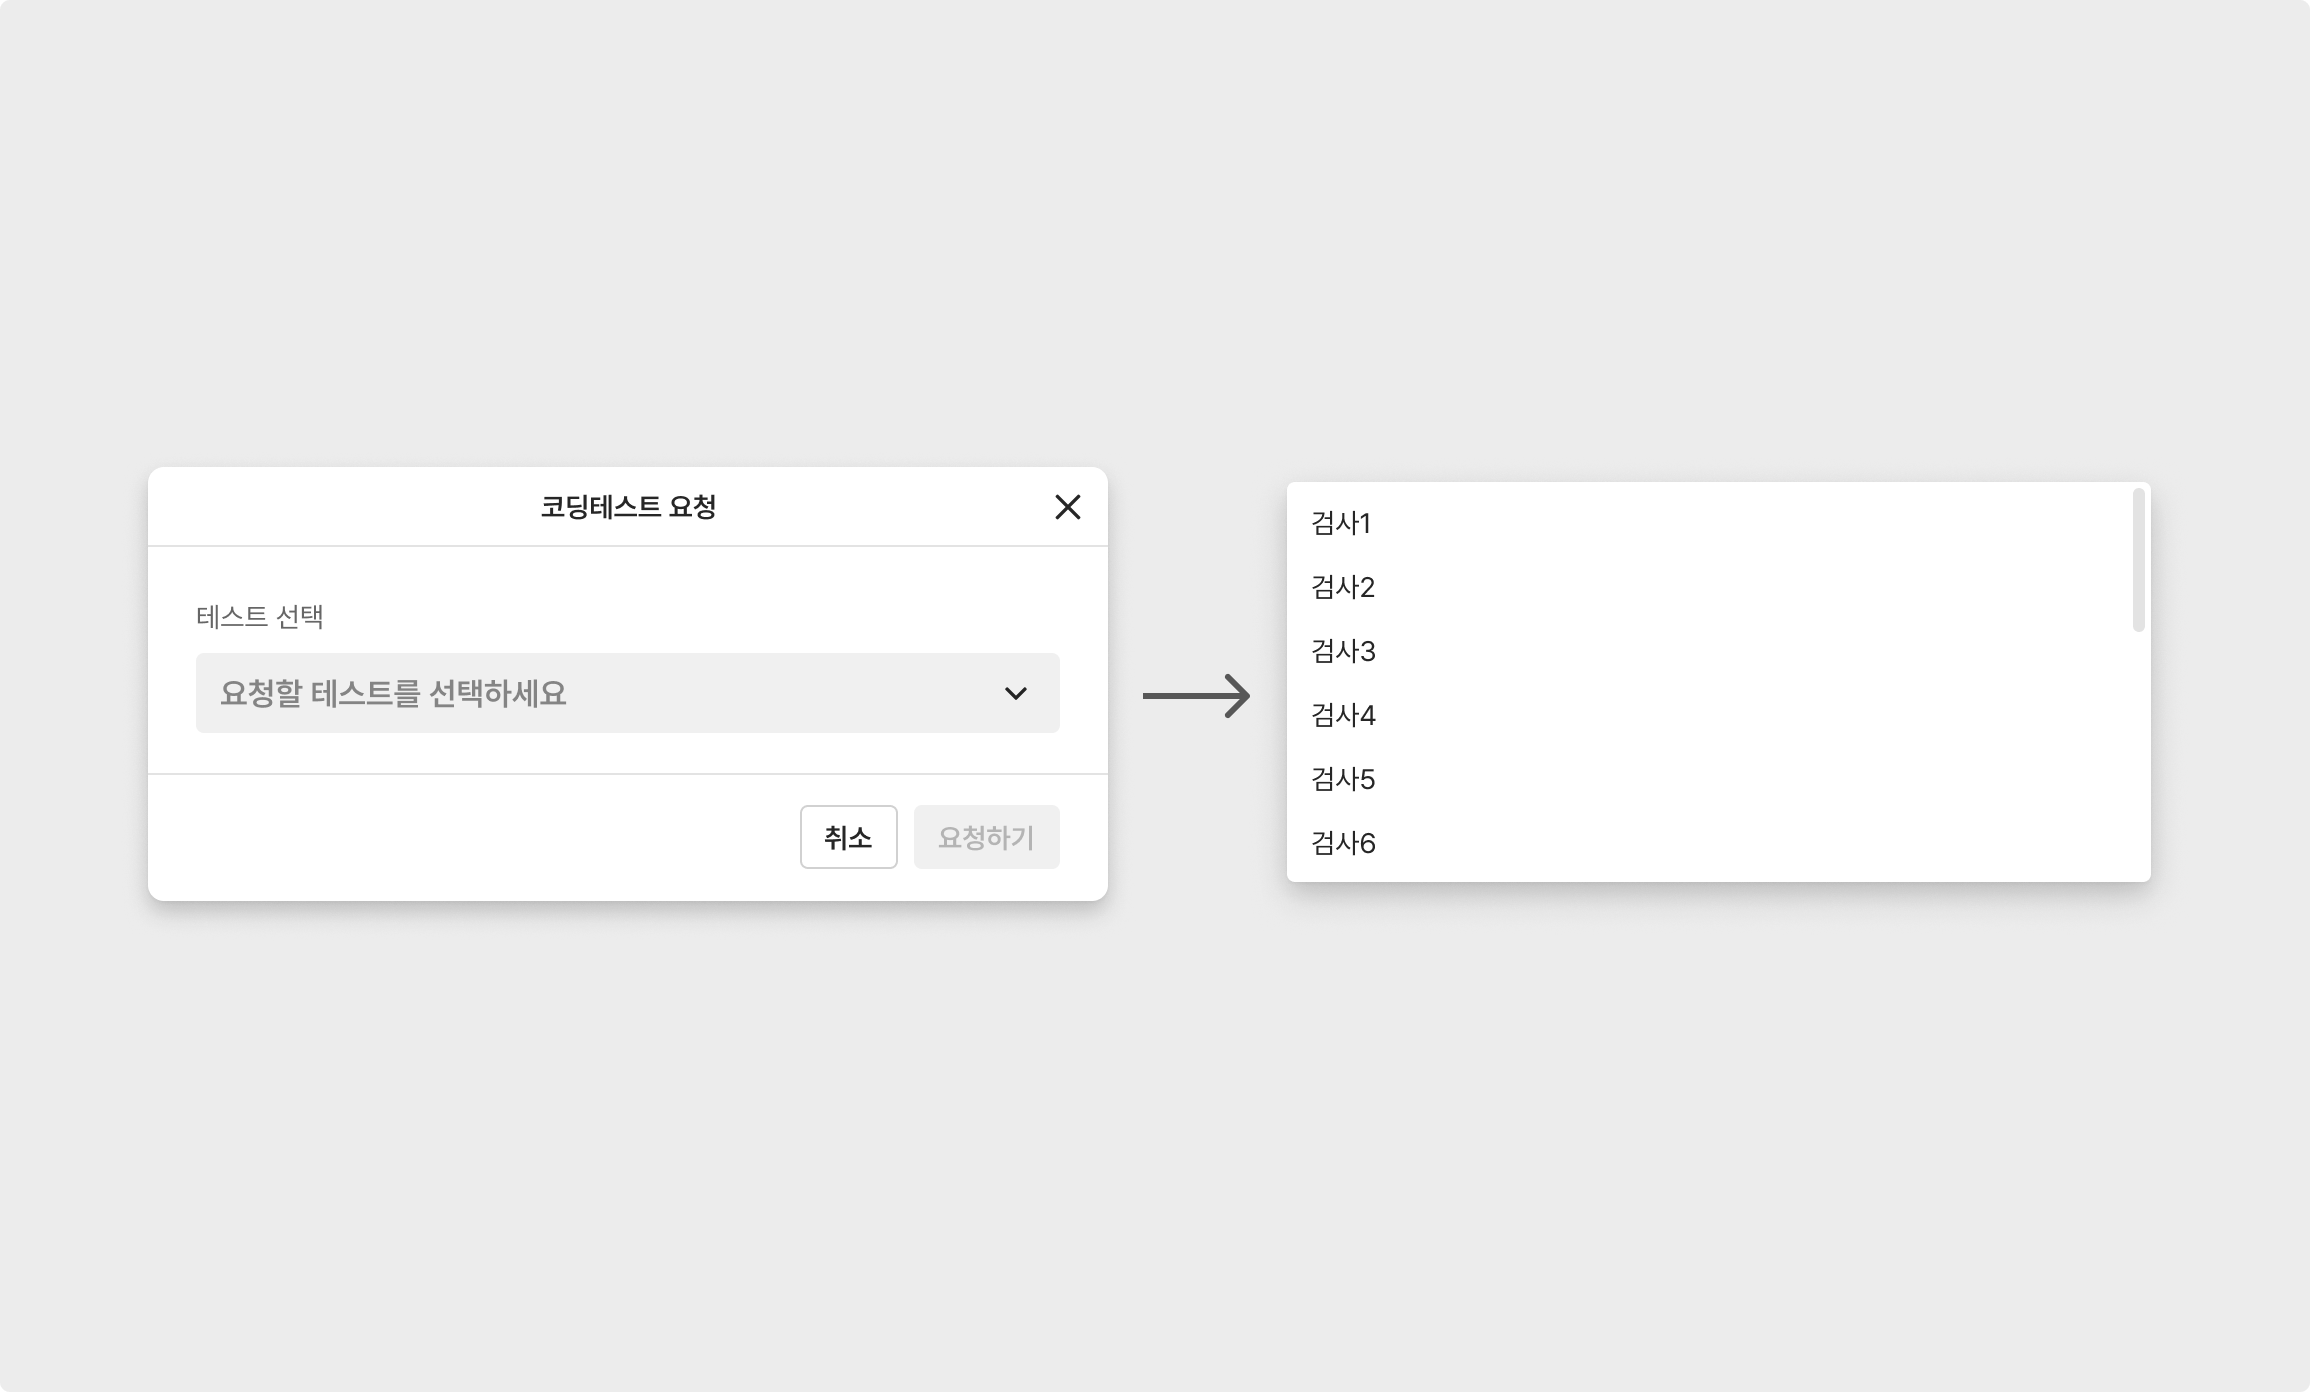
Task: Select the 검사6 list item
Action: 1343,843
